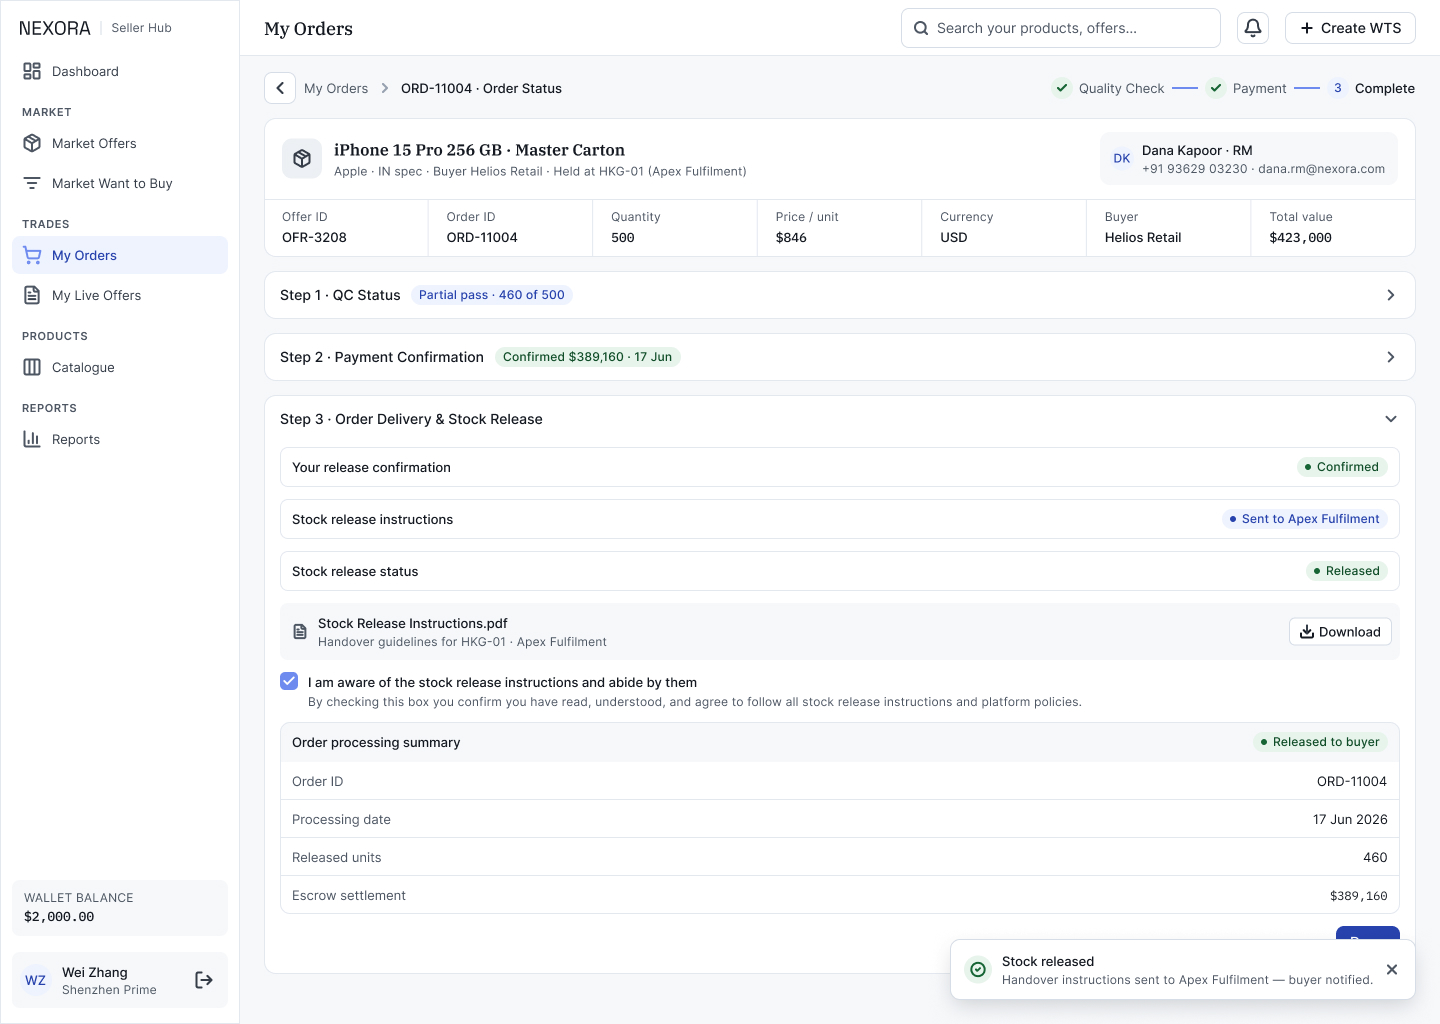Screen dimensions: 1440x1024
Task: Click the My Orders cart icon
Action: tap(32, 255)
